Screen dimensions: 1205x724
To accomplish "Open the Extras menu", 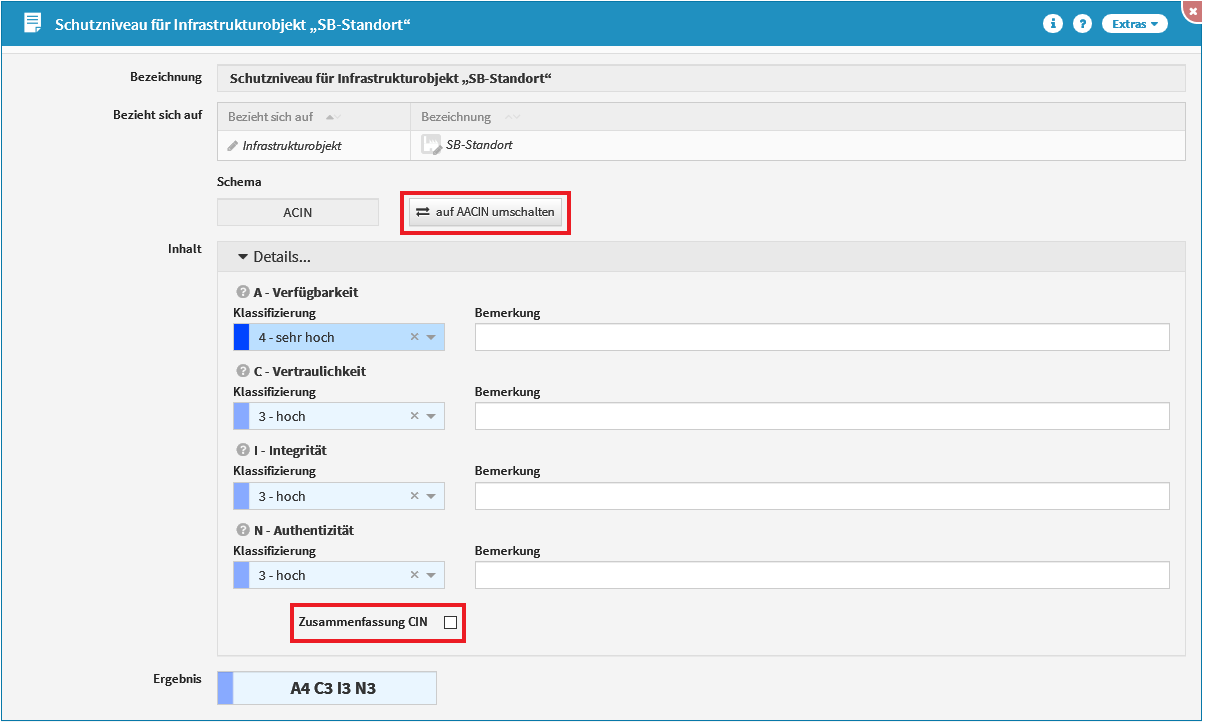I will (1134, 24).
